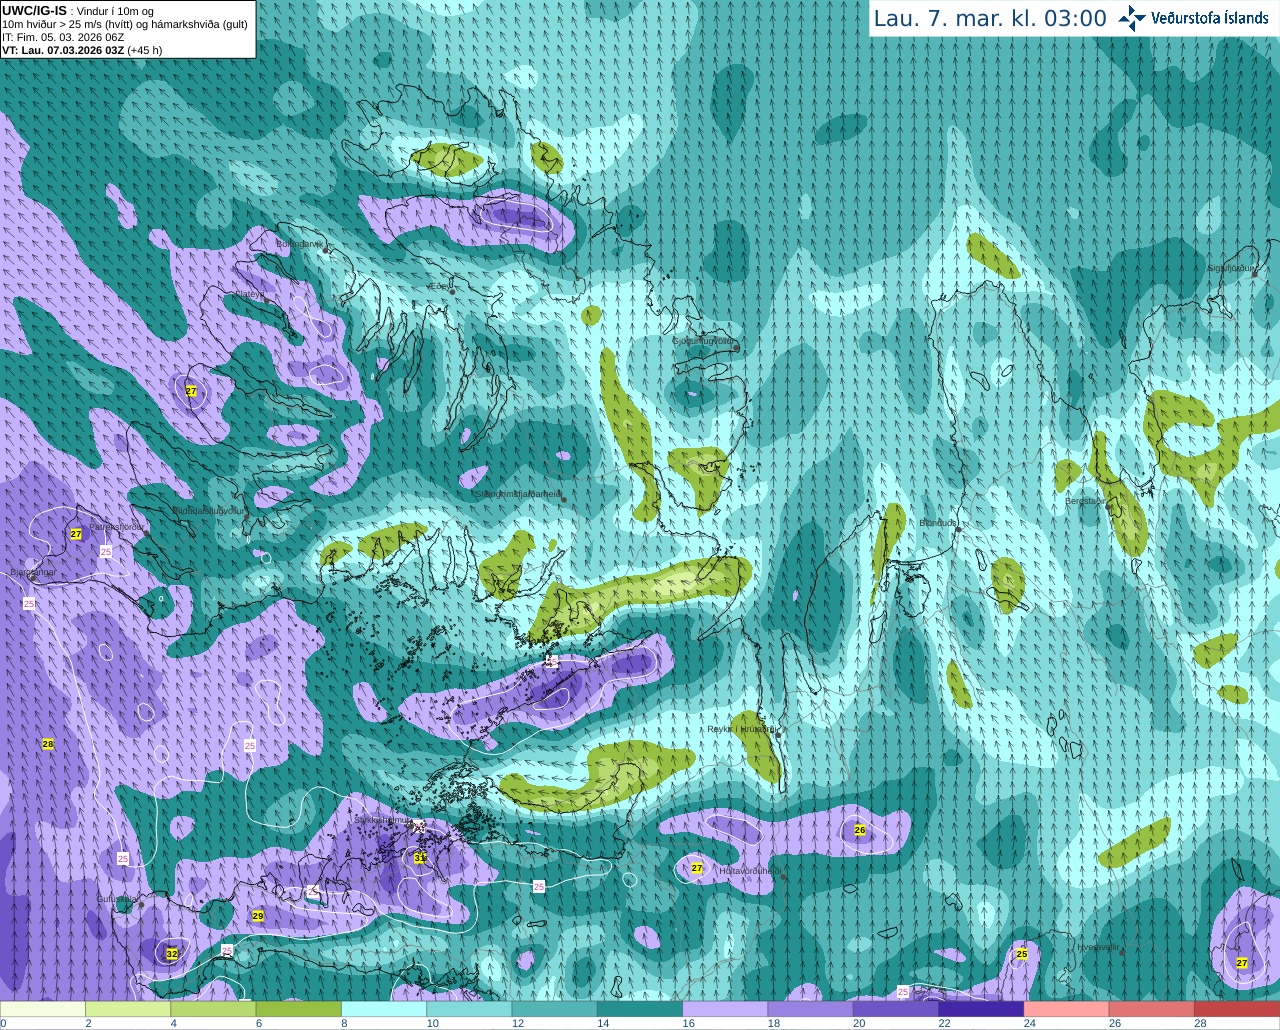Screen dimensions: 1280x1030
Task: Click the date heading Lau. 7. mar. kl. 03:00
Action: [x=990, y=19]
